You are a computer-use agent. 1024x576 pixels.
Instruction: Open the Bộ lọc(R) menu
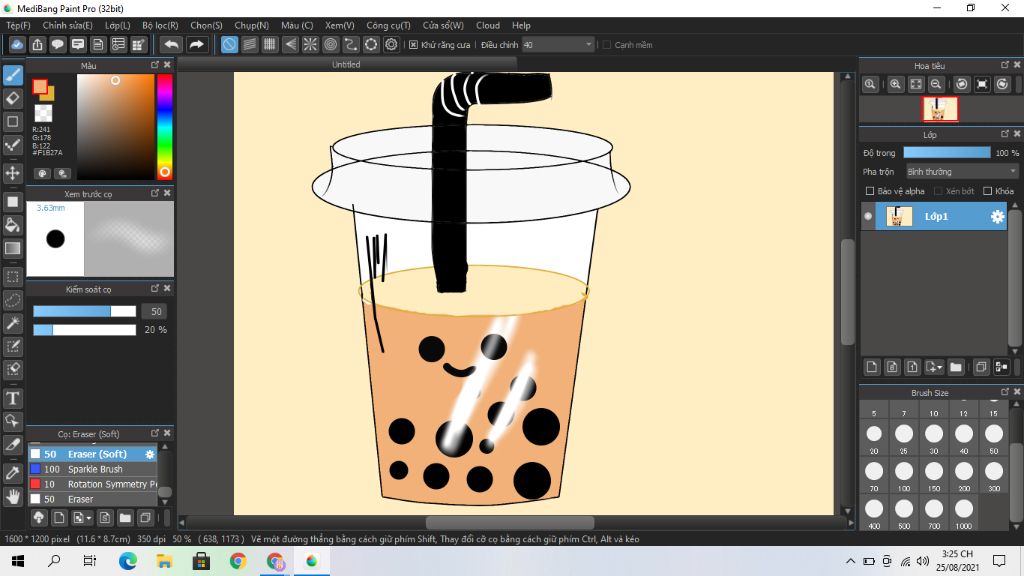click(x=160, y=25)
